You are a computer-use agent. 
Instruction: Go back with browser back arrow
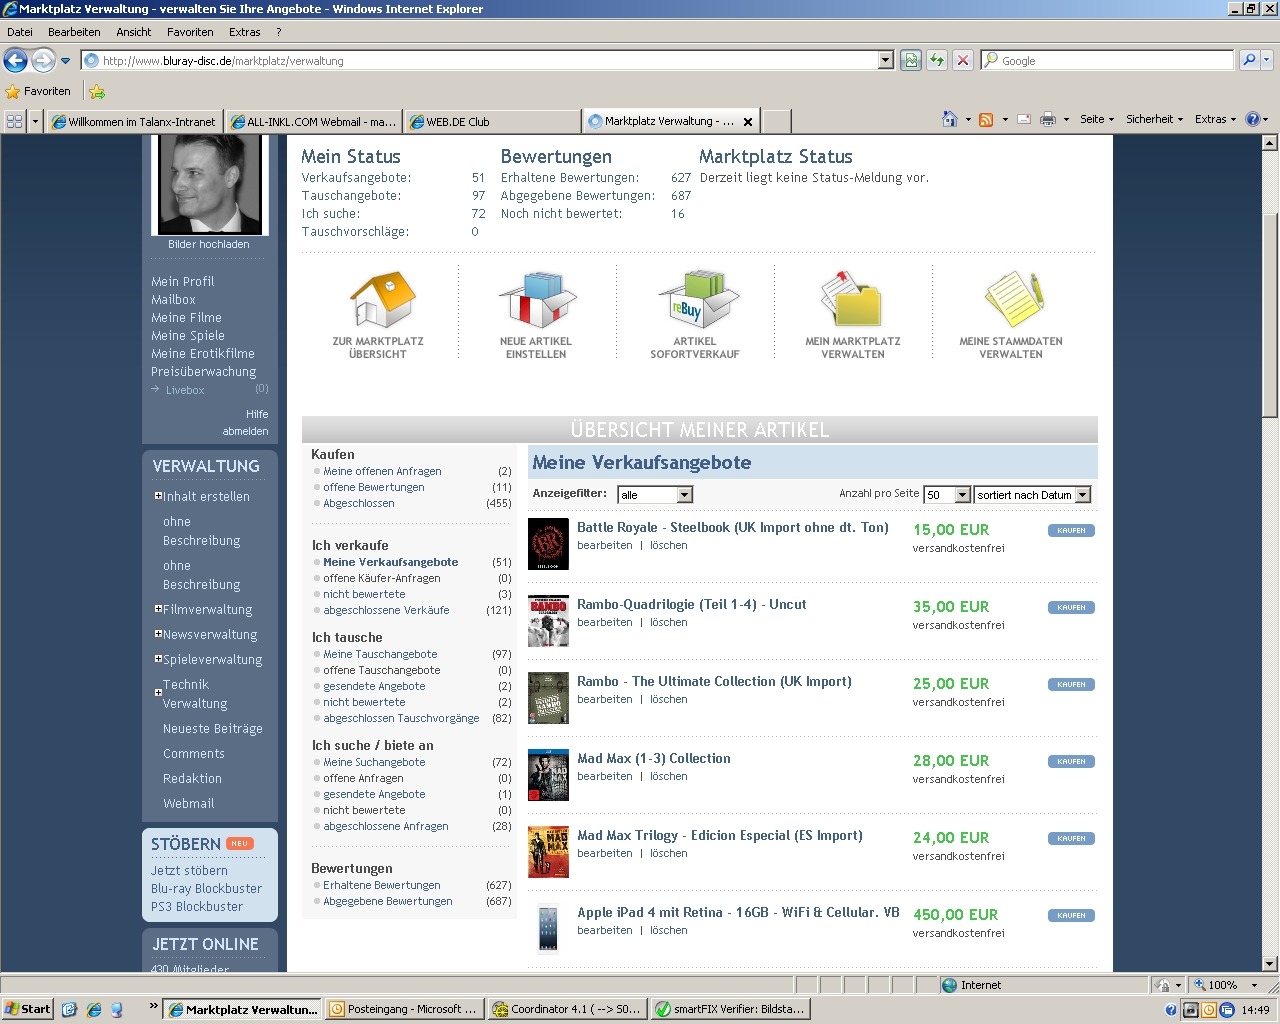[15, 60]
